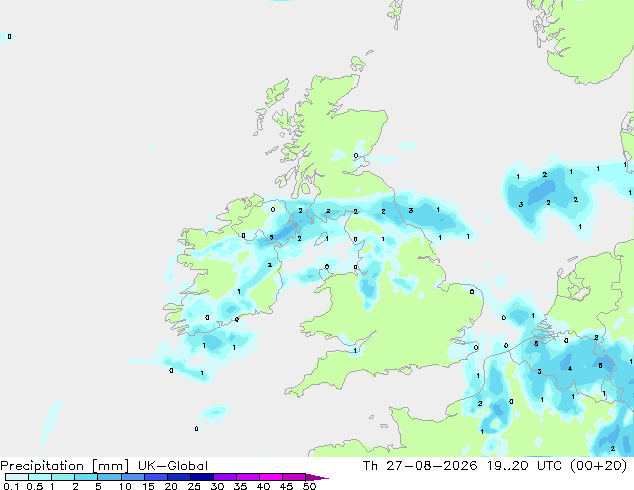Click the '10' legend scale label
Image resolution: width=634 pixels, height=490 pixels.
coord(125,486)
